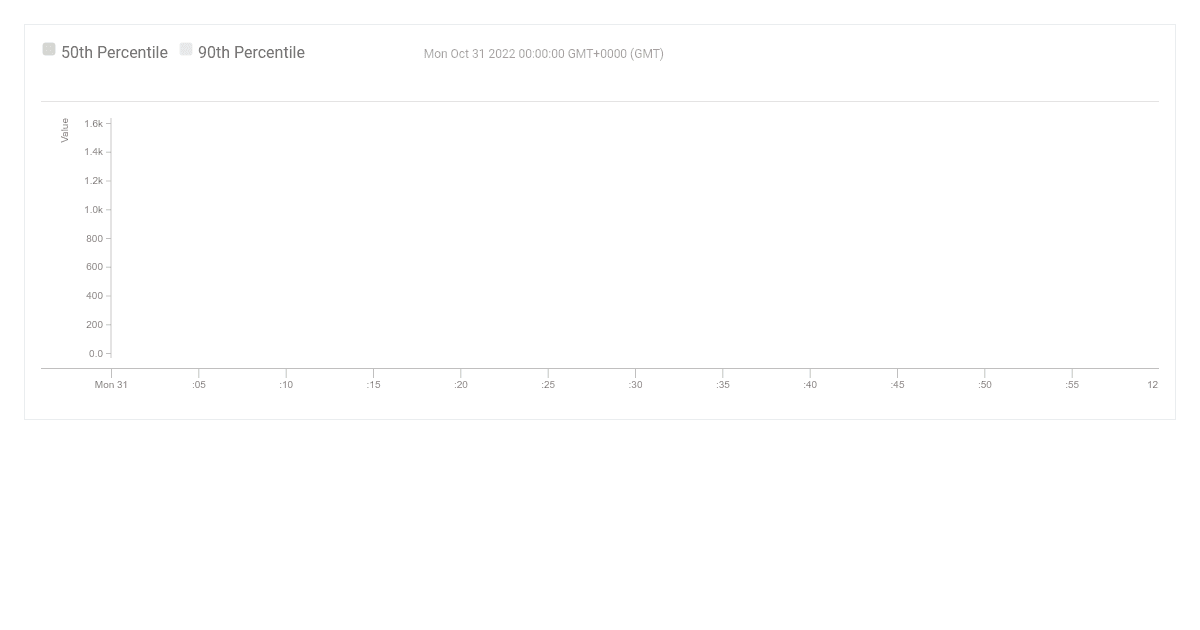Toggle the 90th Percentile legend swatch

pyautogui.click(x=186, y=49)
